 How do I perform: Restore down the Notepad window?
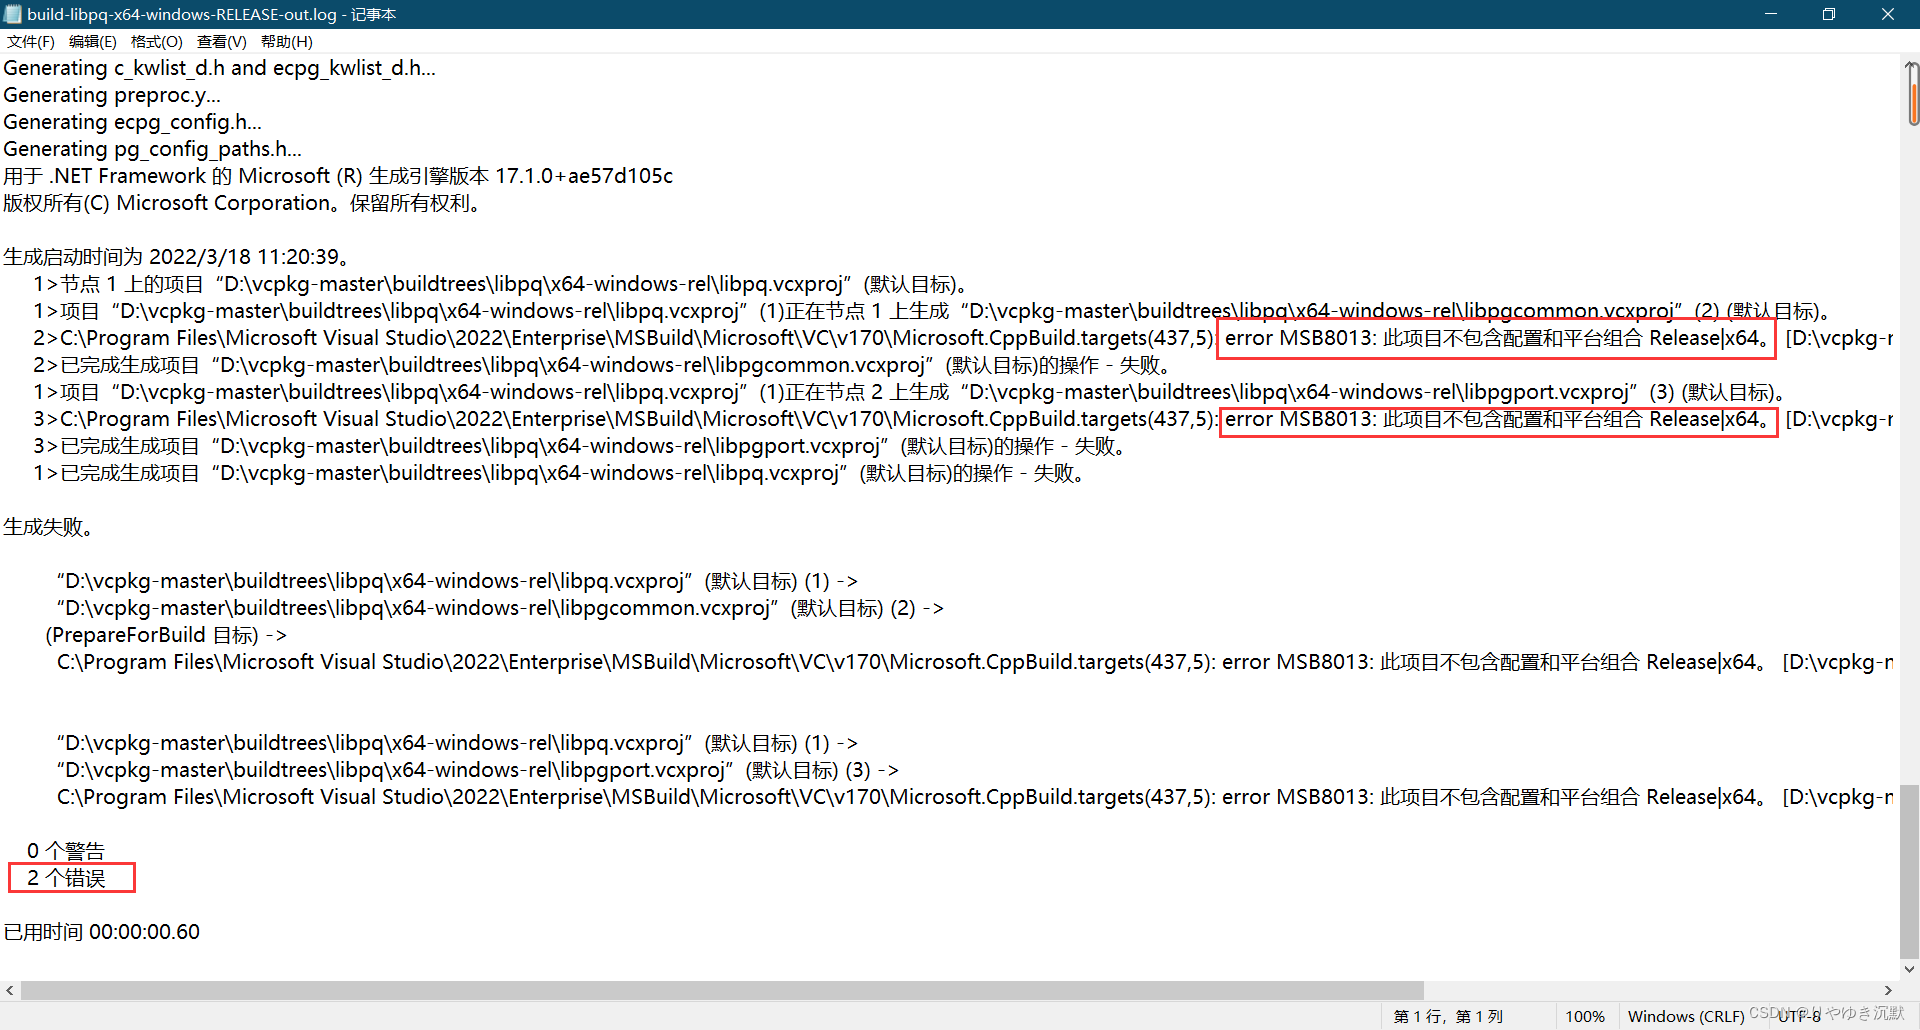tap(1829, 14)
